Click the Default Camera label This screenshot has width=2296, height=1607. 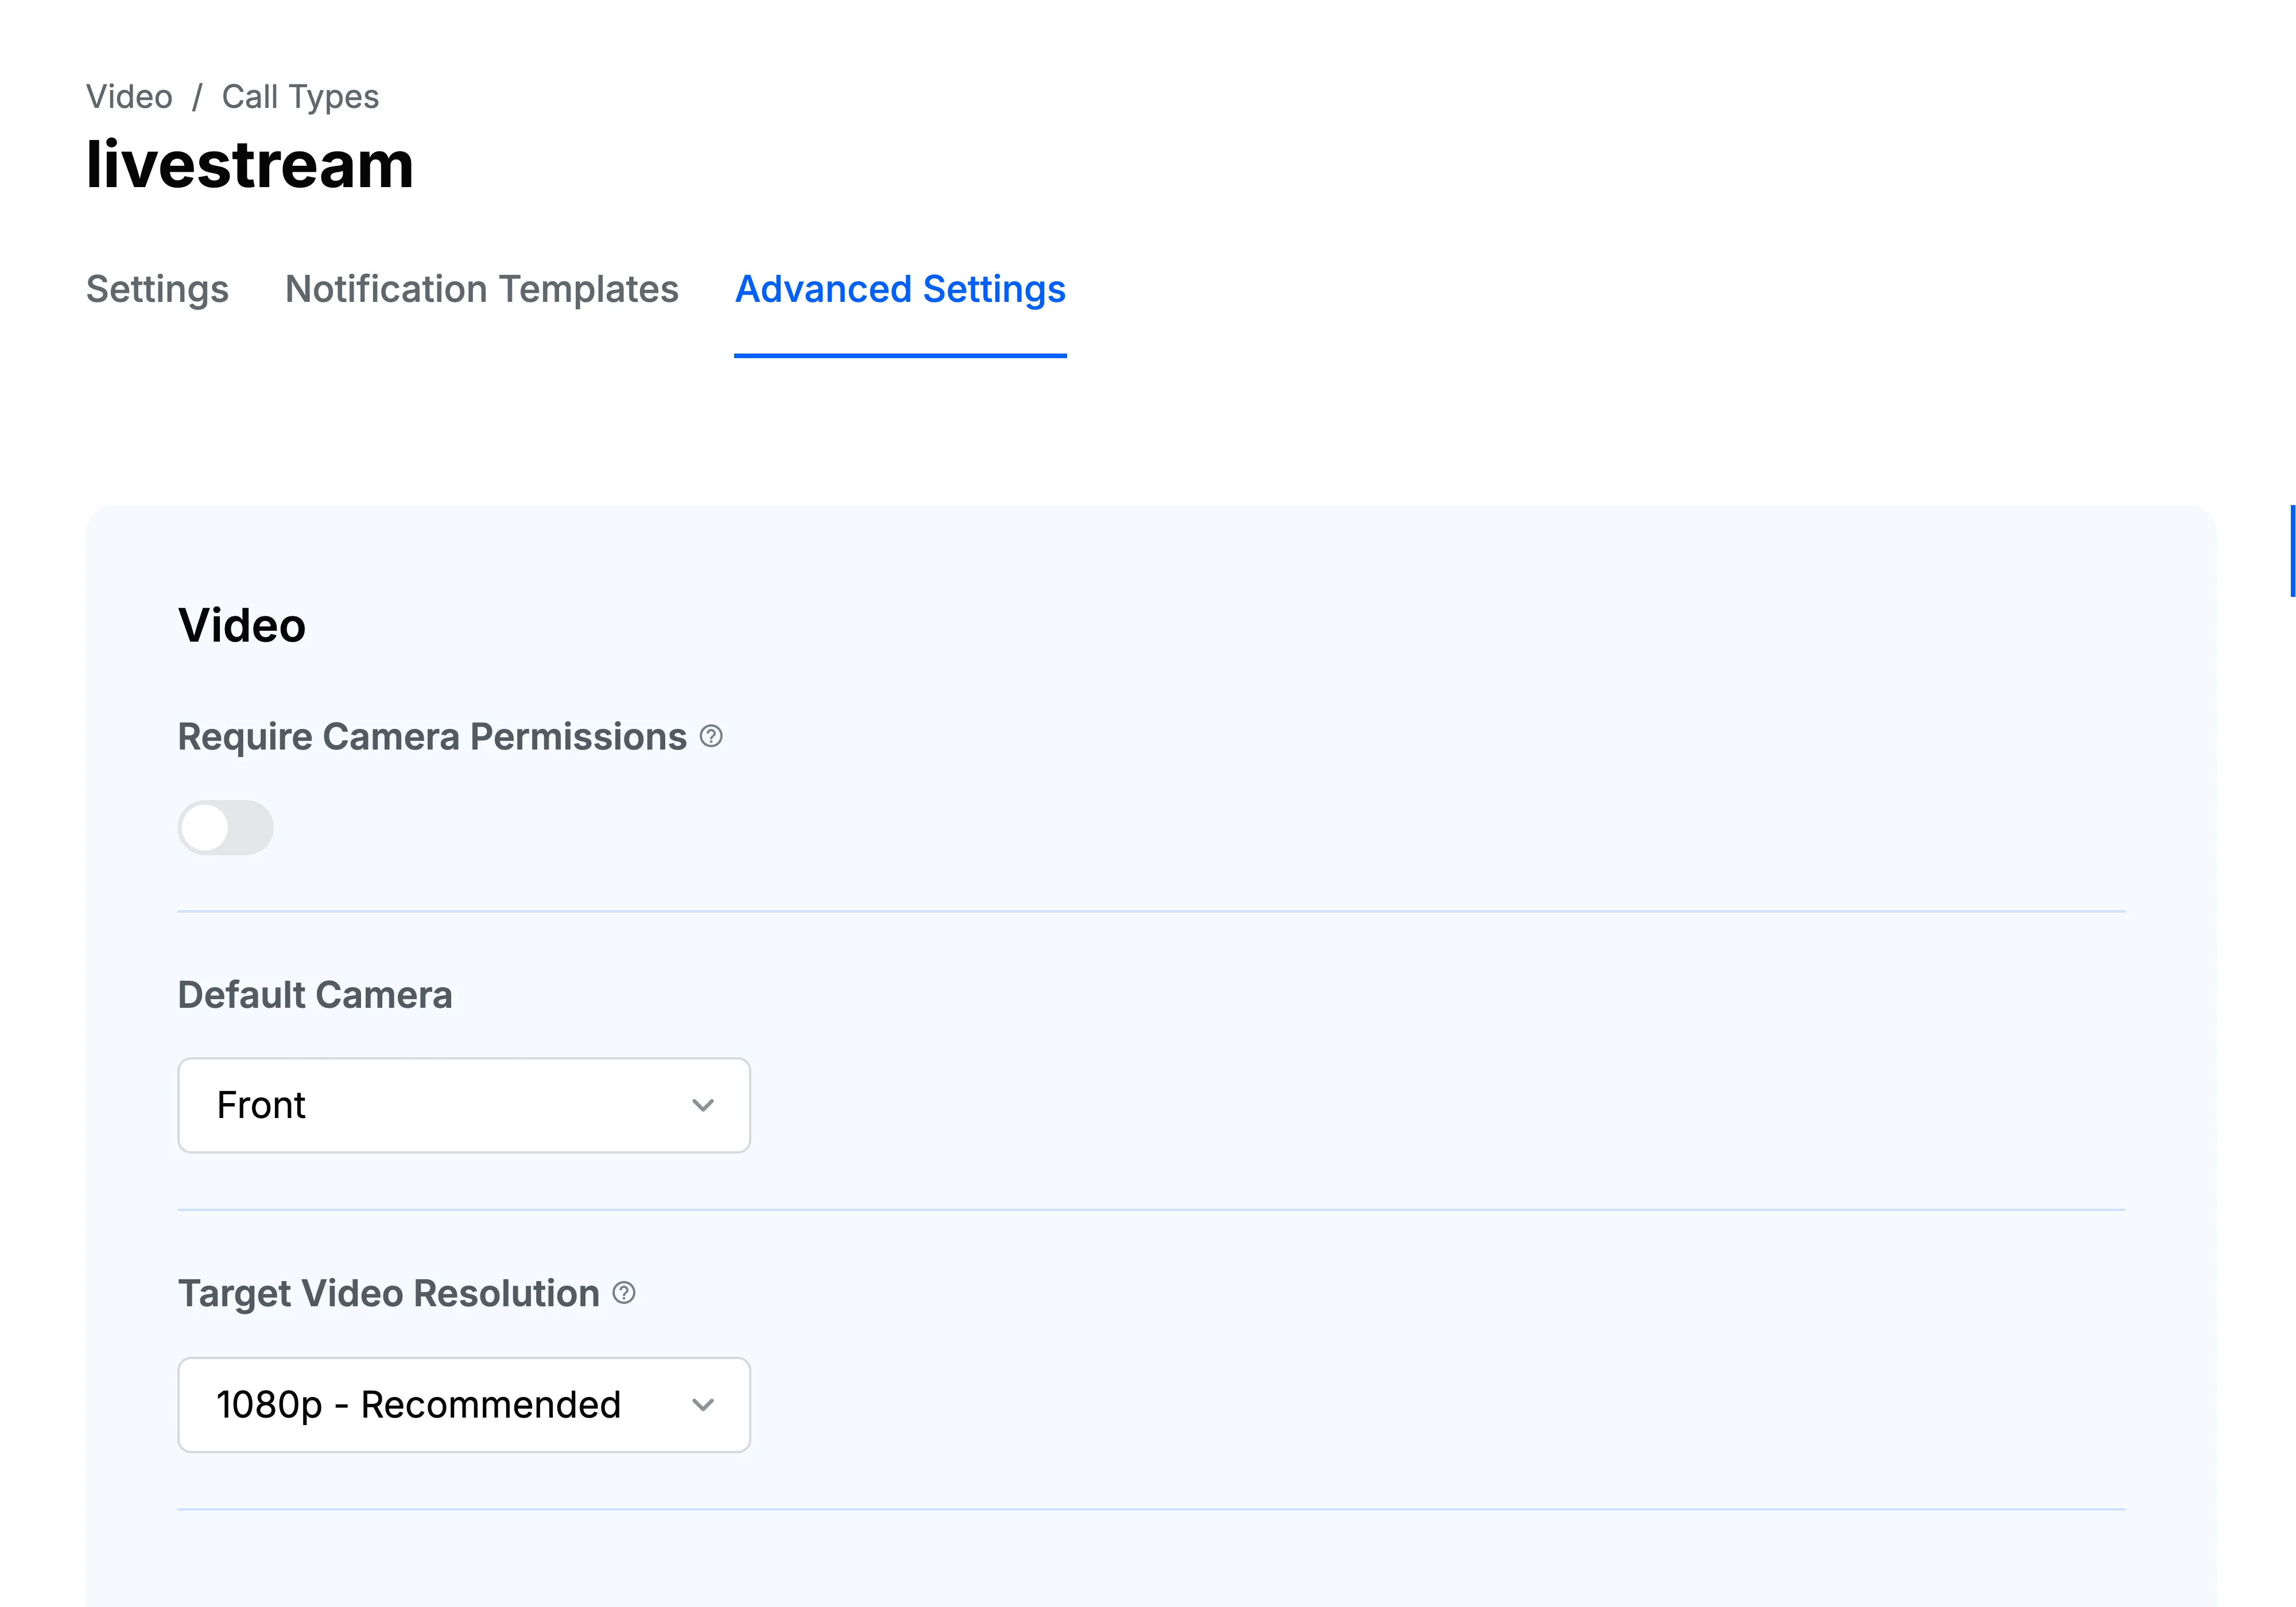(x=314, y=994)
